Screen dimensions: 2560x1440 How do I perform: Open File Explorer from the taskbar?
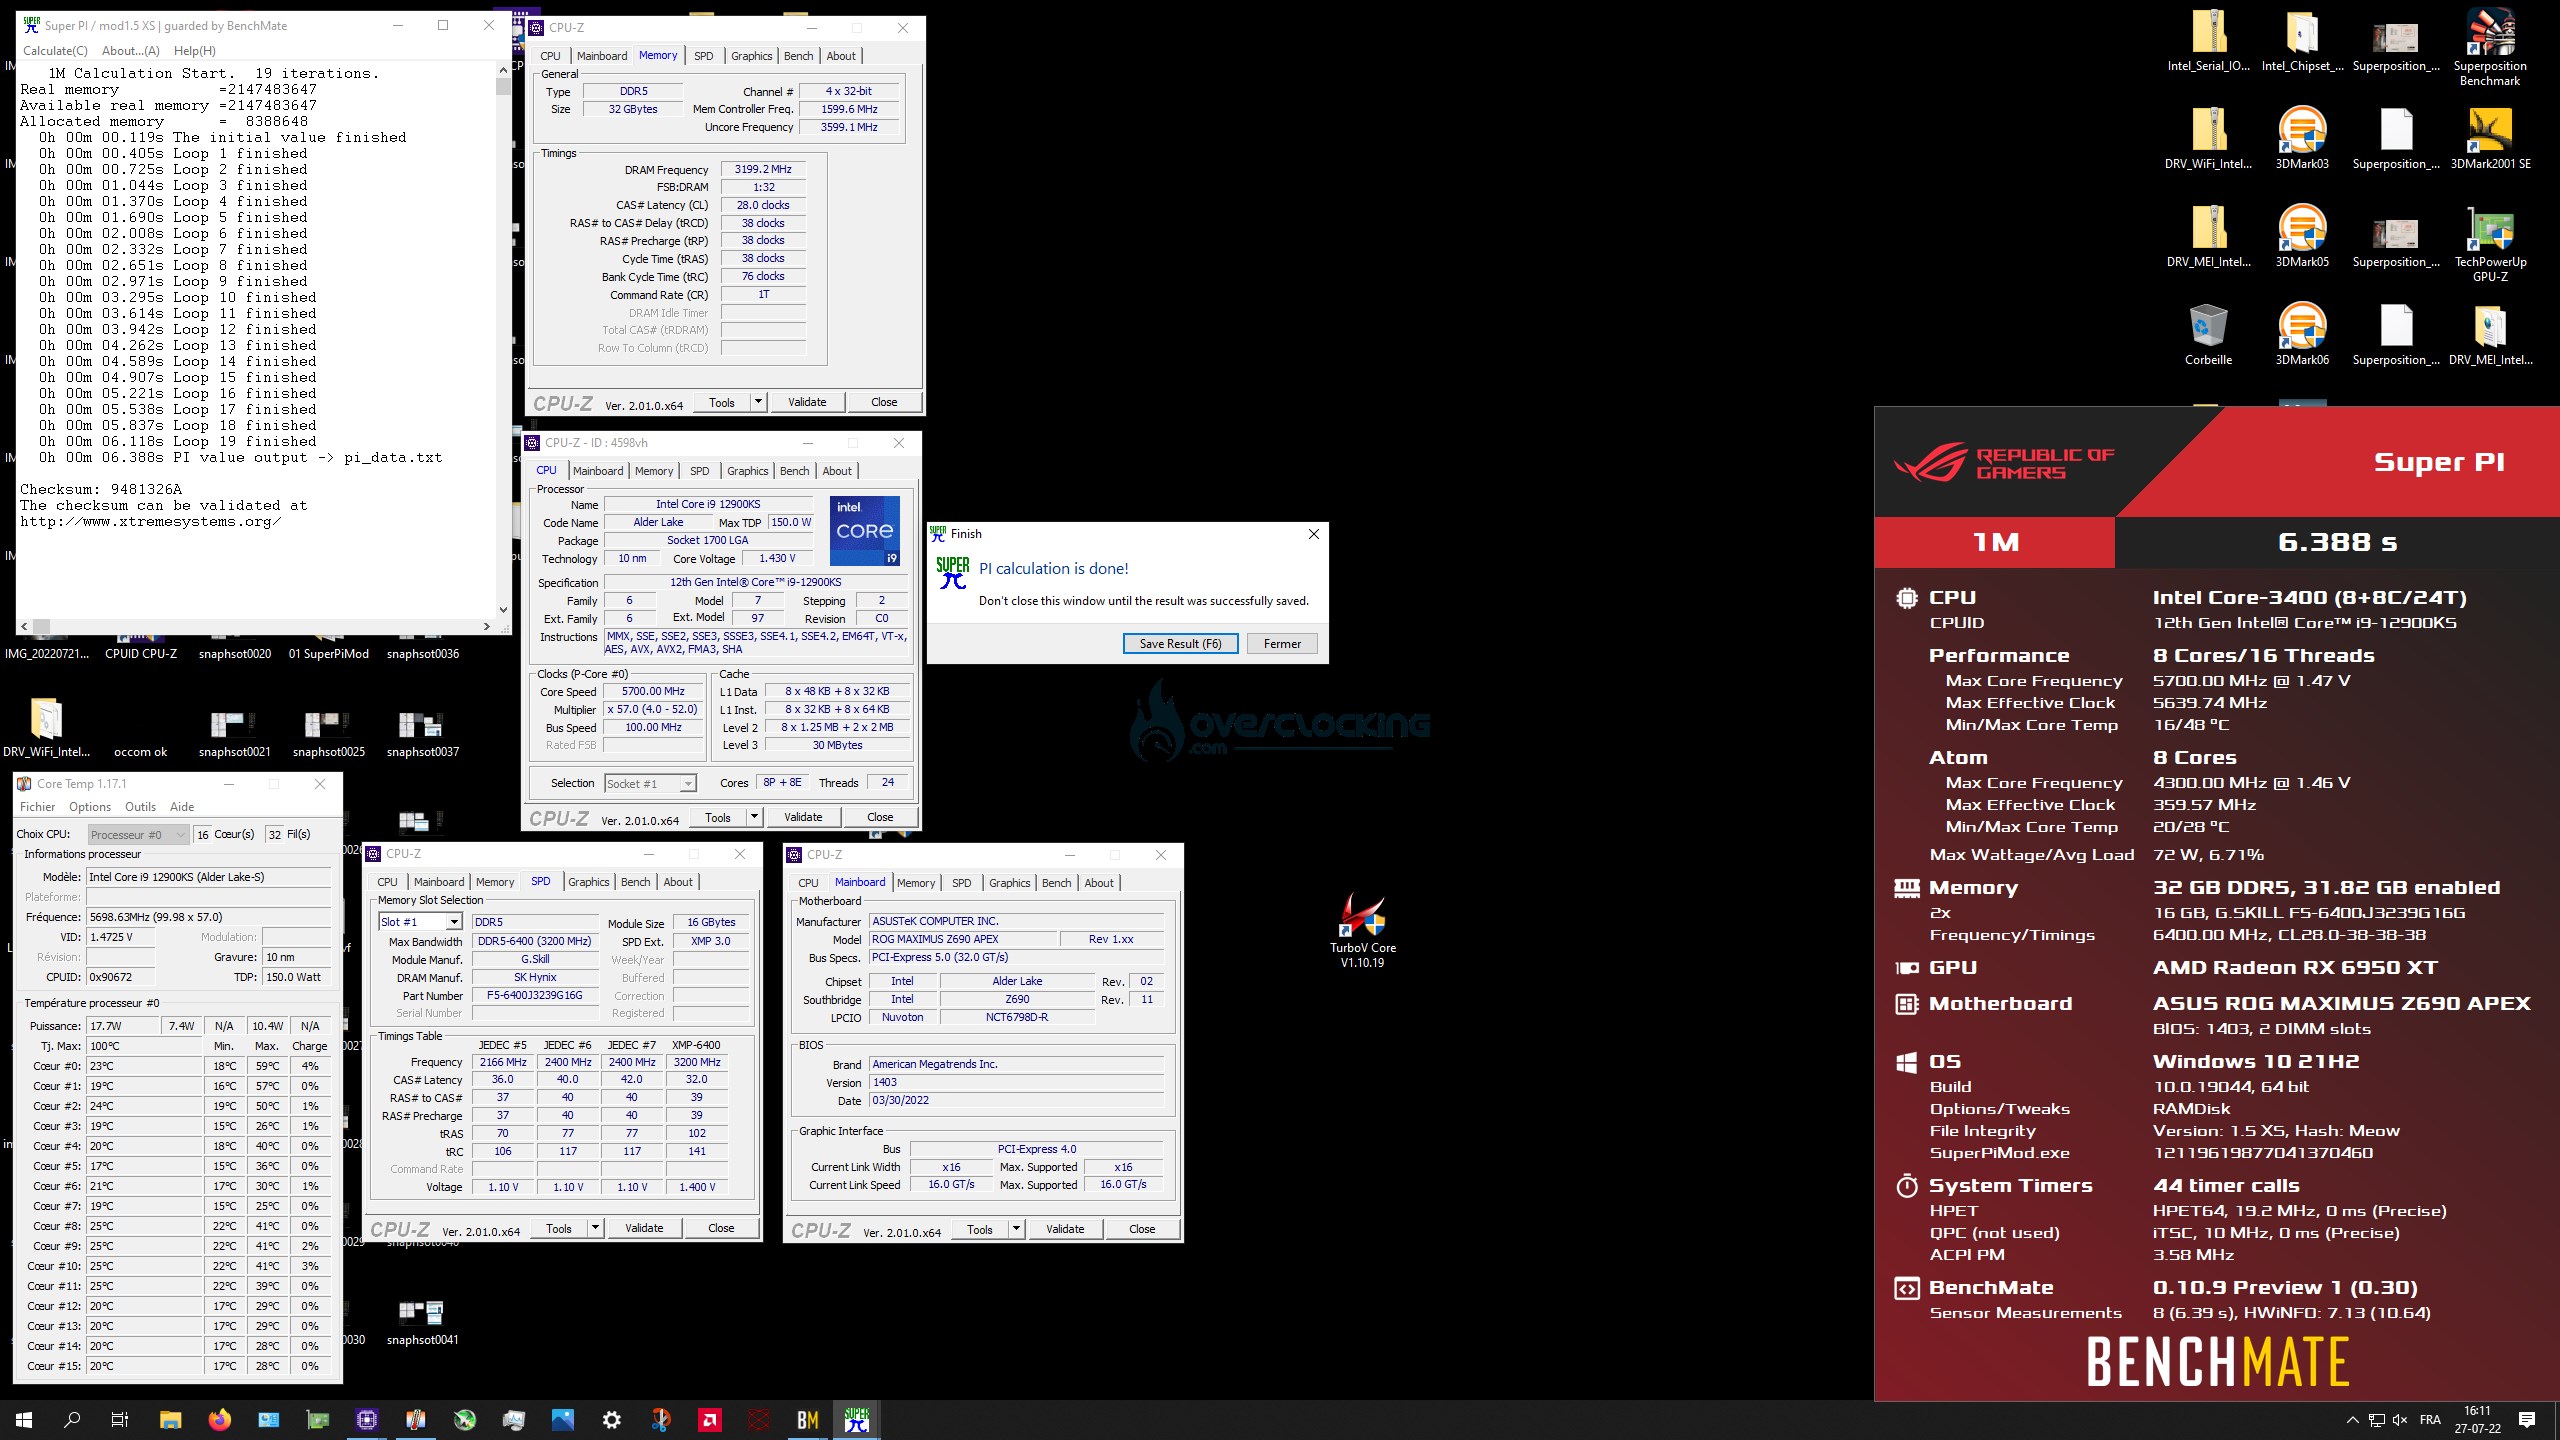(170, 1420)
